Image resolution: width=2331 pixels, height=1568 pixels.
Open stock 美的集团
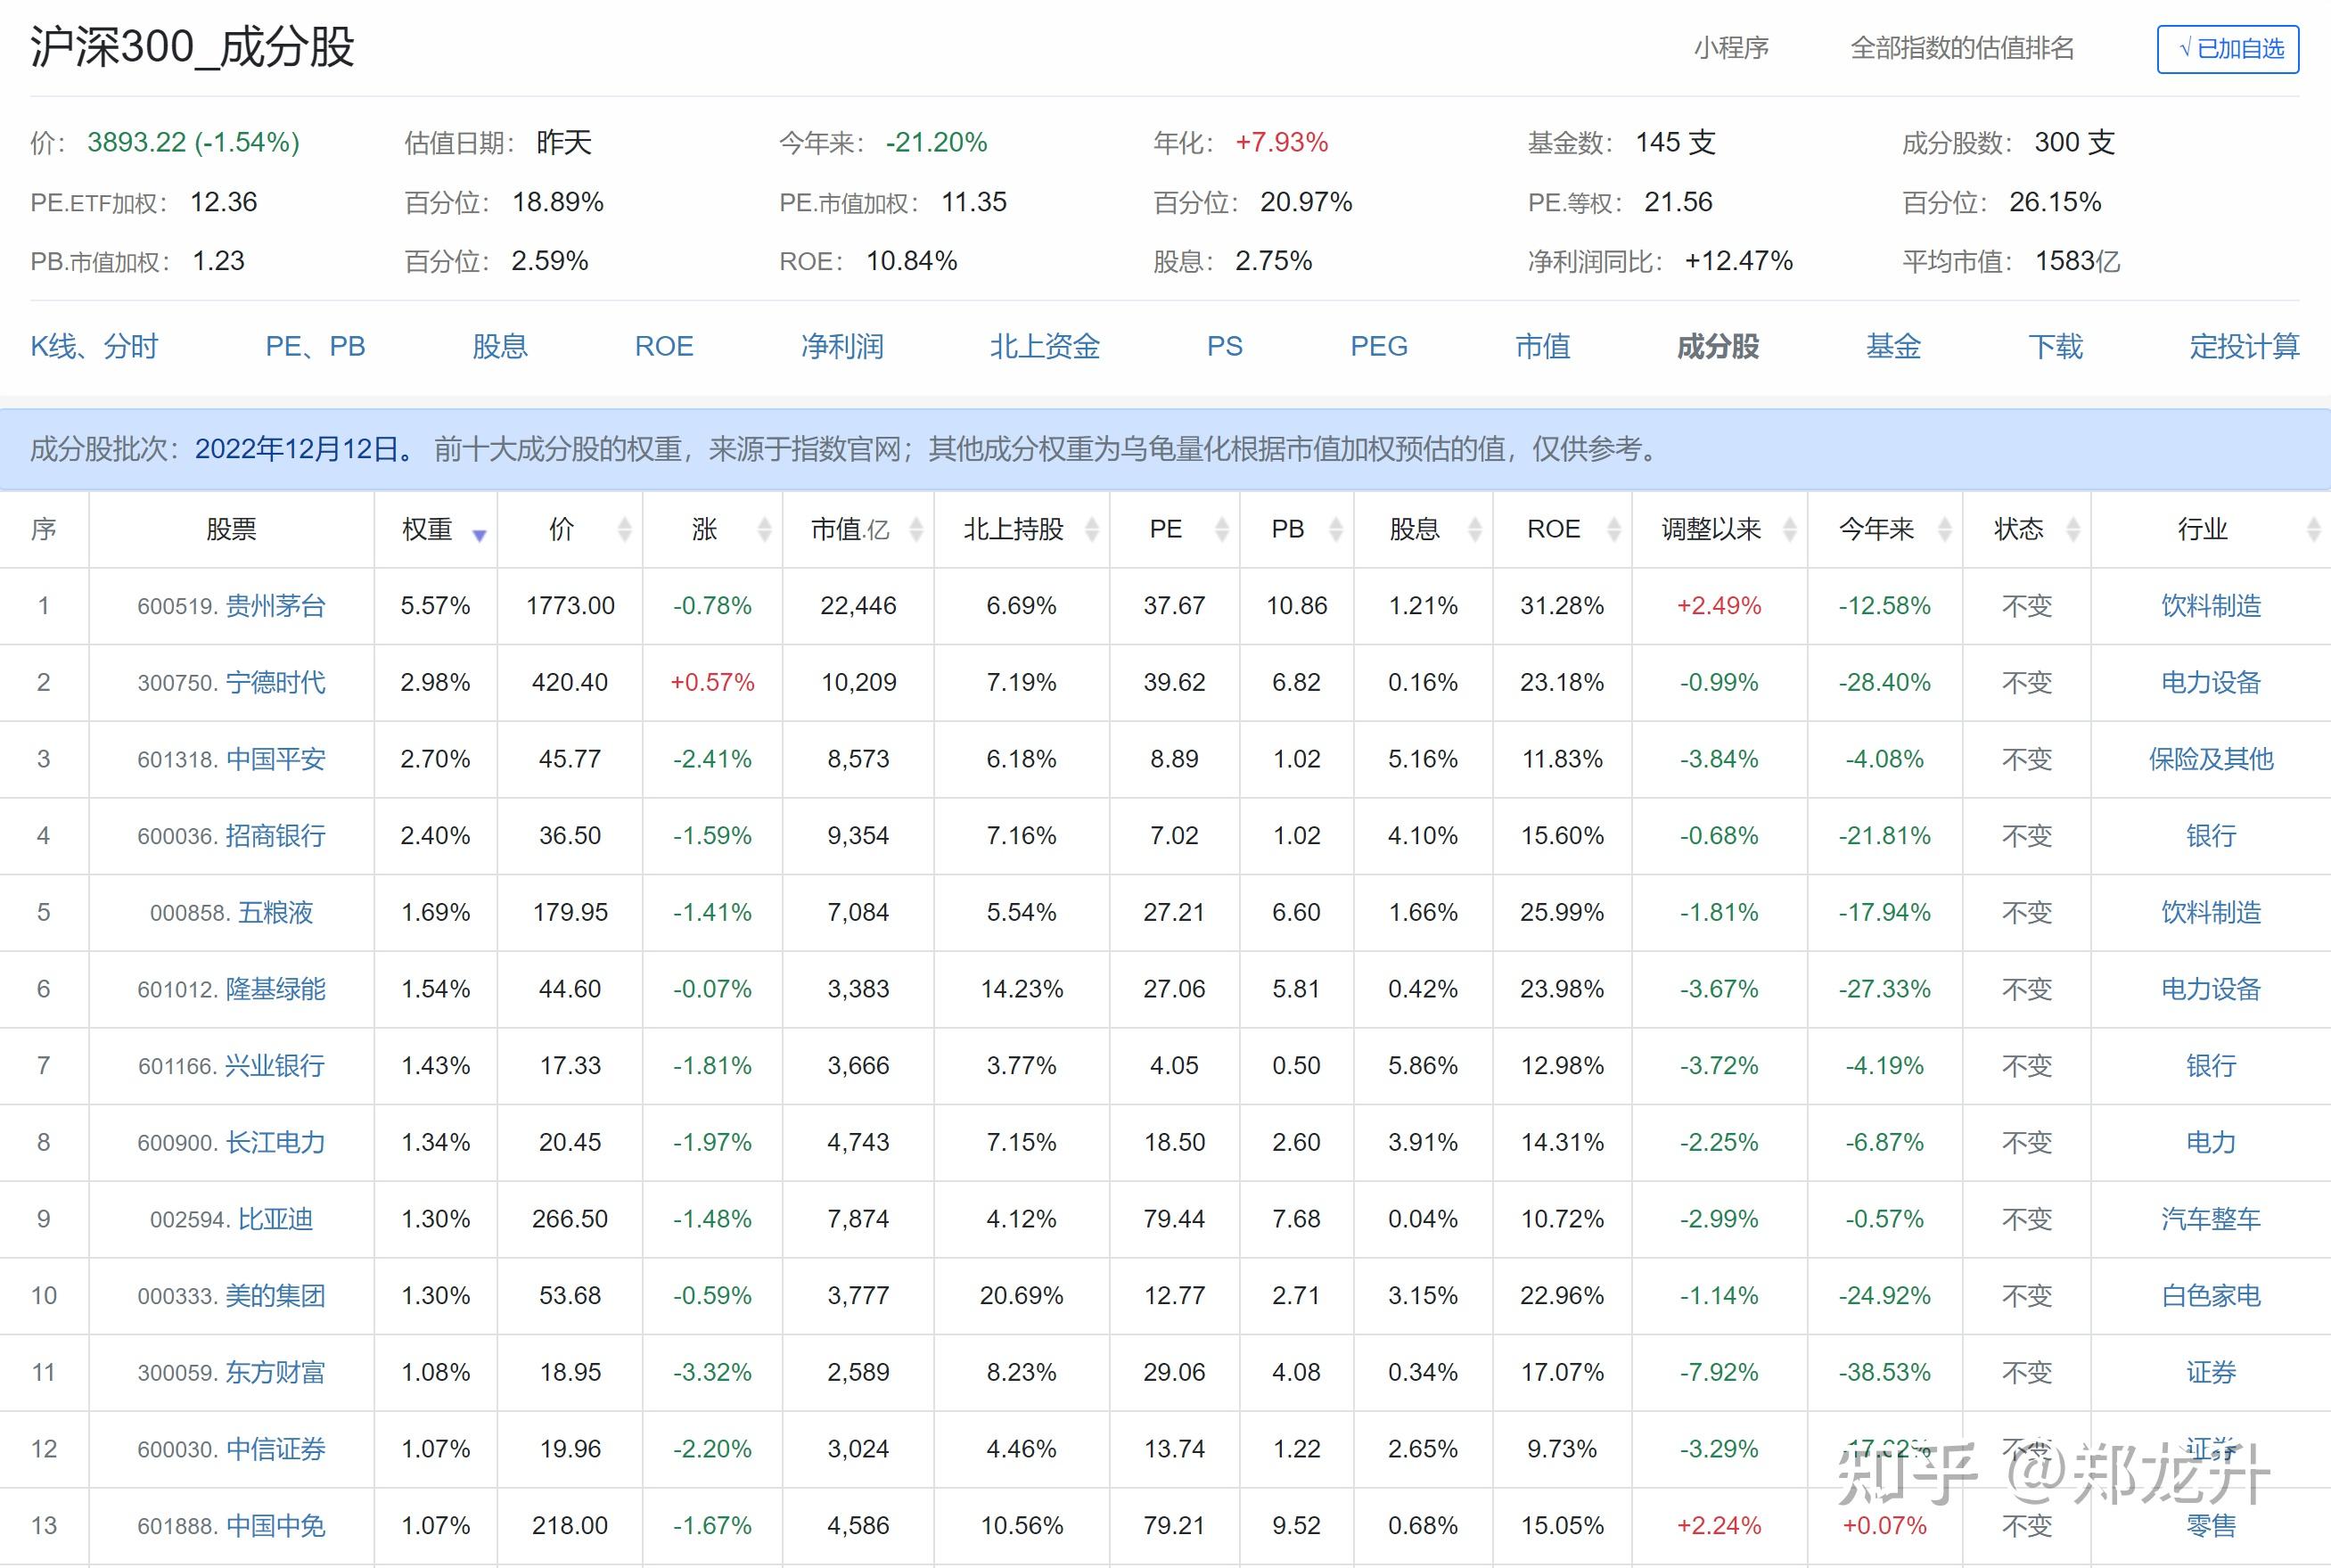[x=275, y=1296]
